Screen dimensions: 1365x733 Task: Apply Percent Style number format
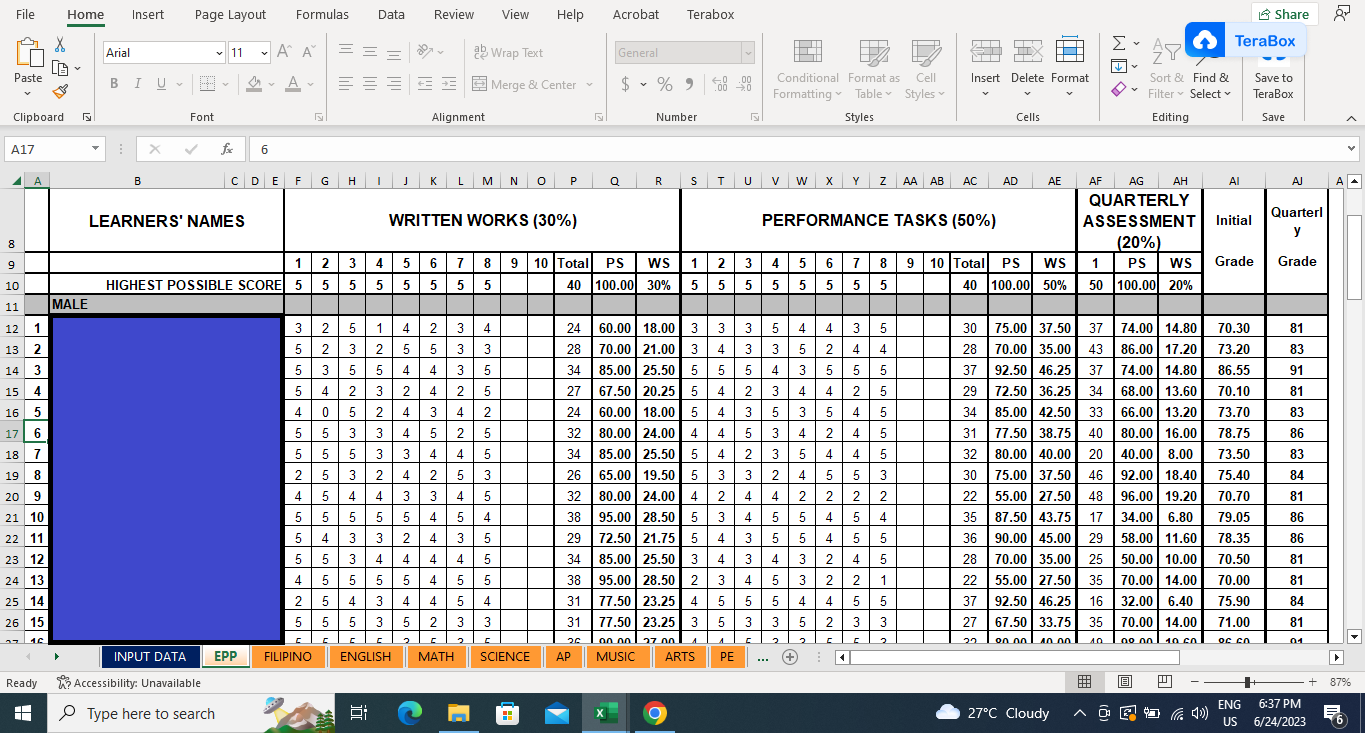coord(665,85)
